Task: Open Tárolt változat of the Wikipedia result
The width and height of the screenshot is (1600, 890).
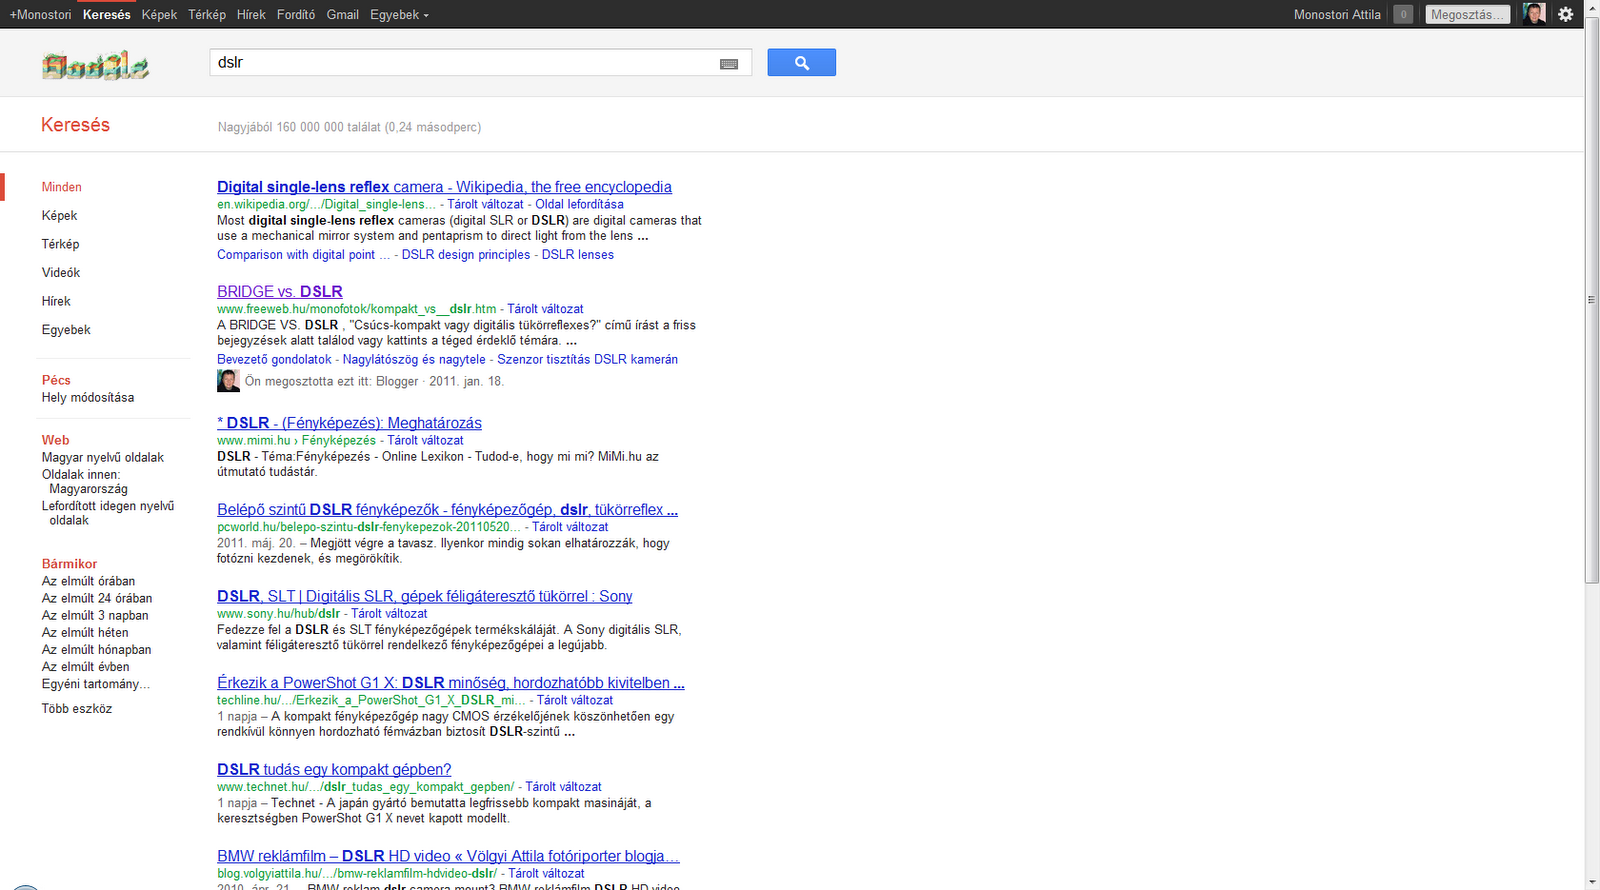Action: (485, 204)
